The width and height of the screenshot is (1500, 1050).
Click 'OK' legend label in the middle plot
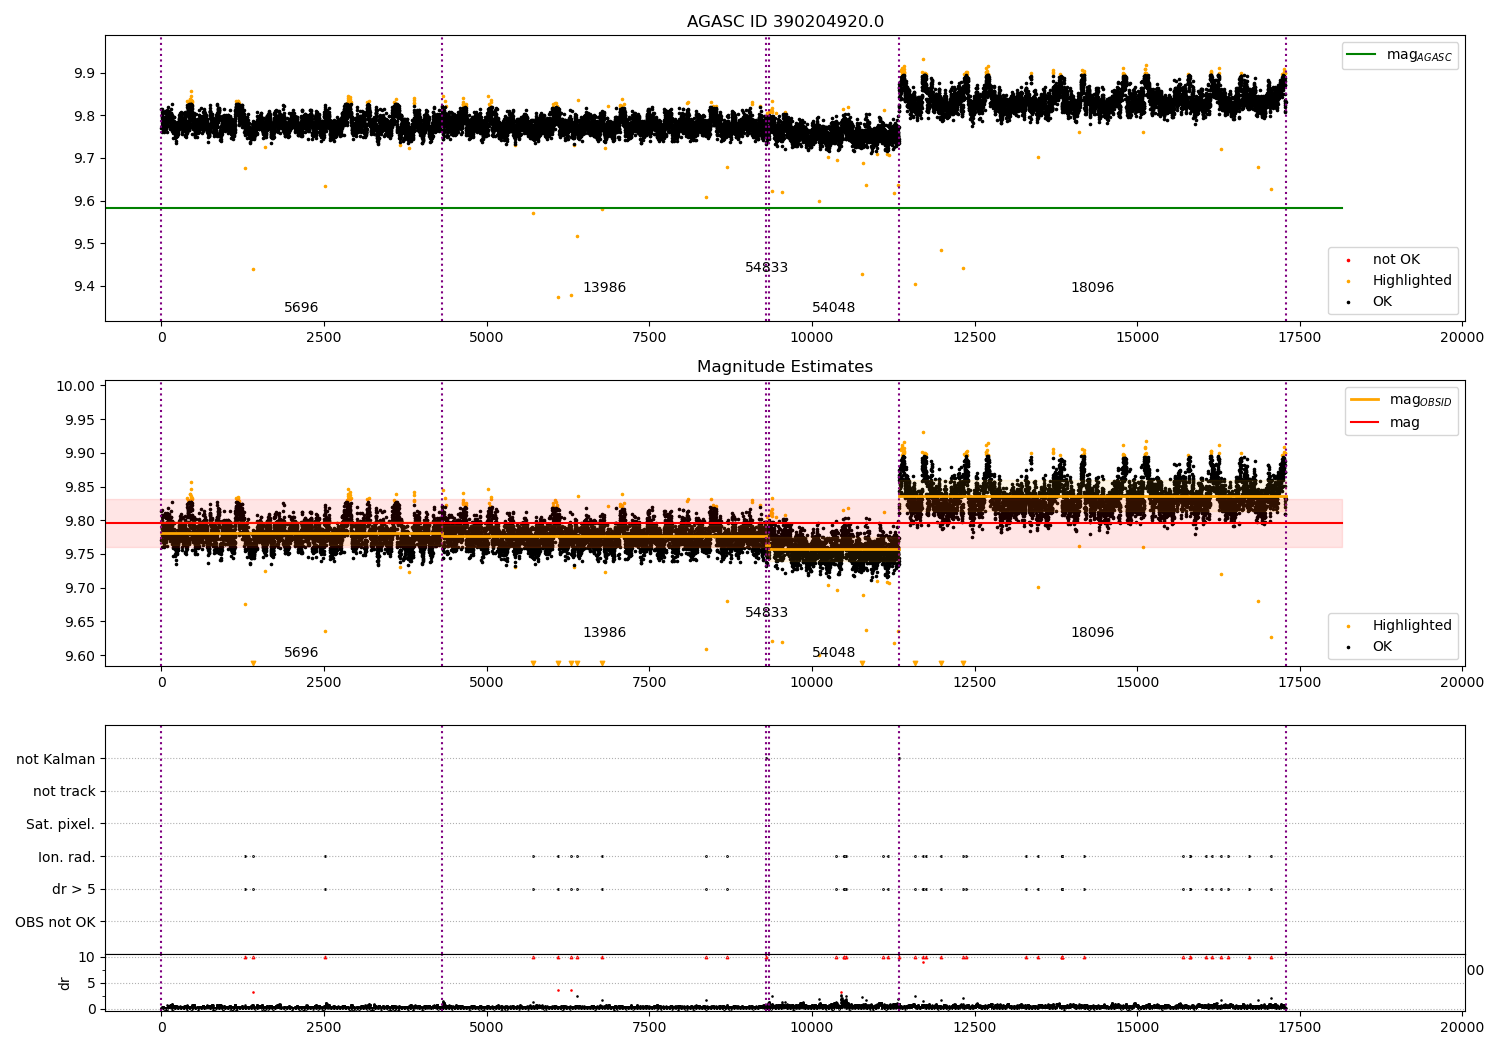point(1382,647)
